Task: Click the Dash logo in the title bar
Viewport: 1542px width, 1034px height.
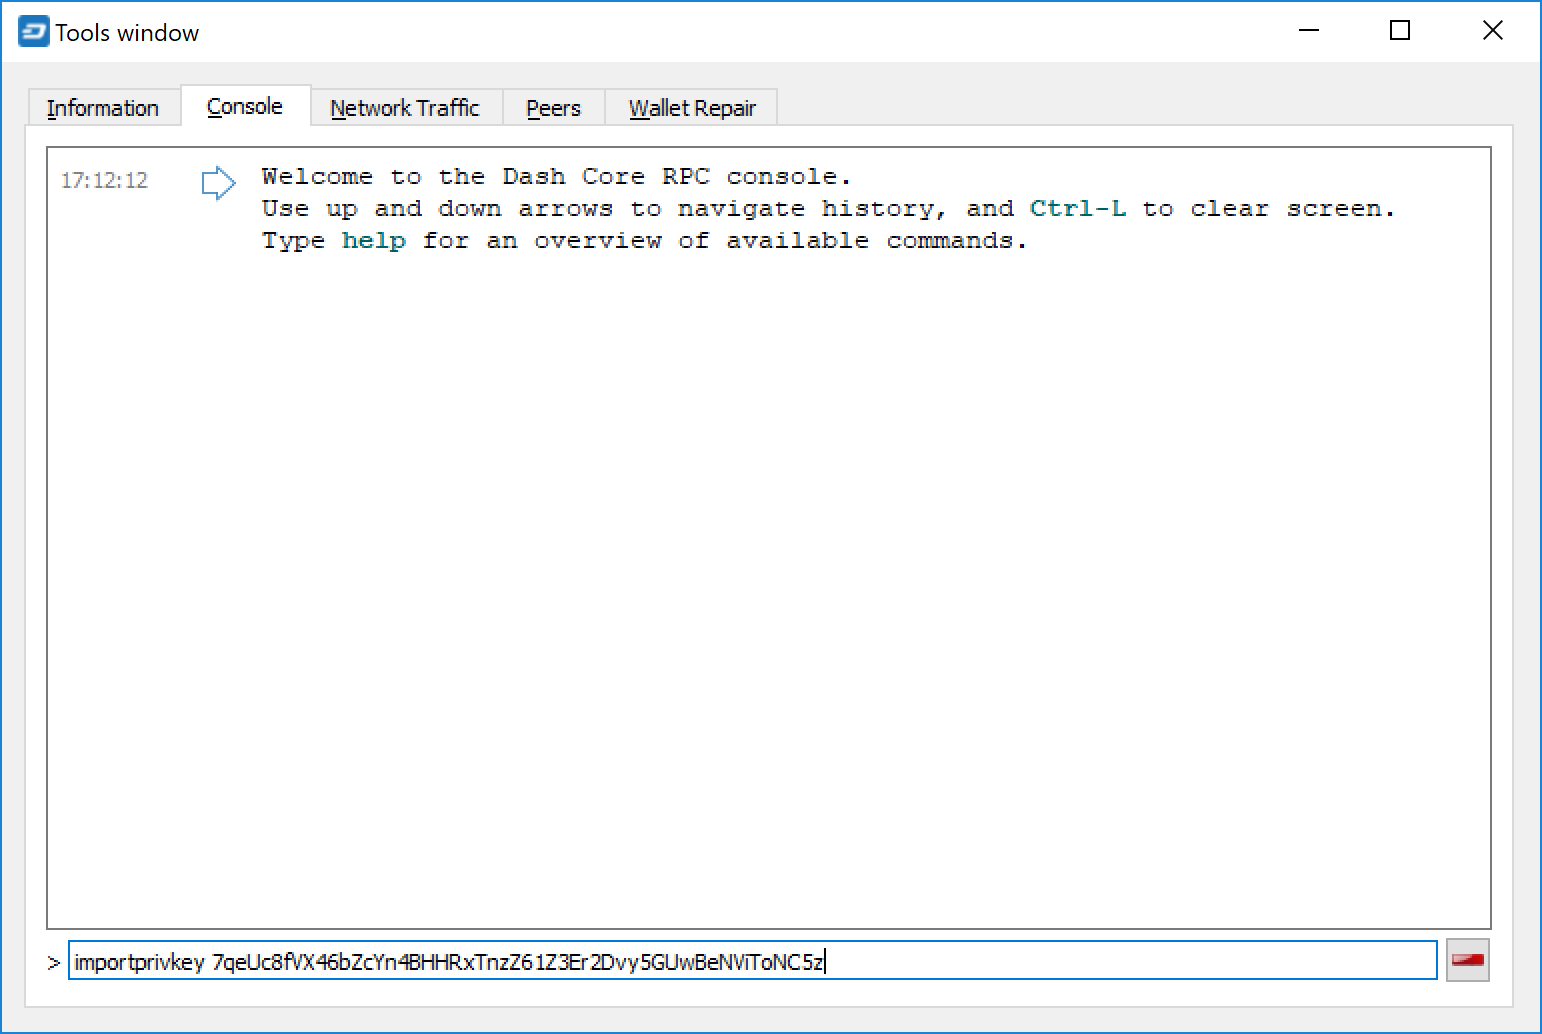Action: pyautogui.click(x=33, y=32)
